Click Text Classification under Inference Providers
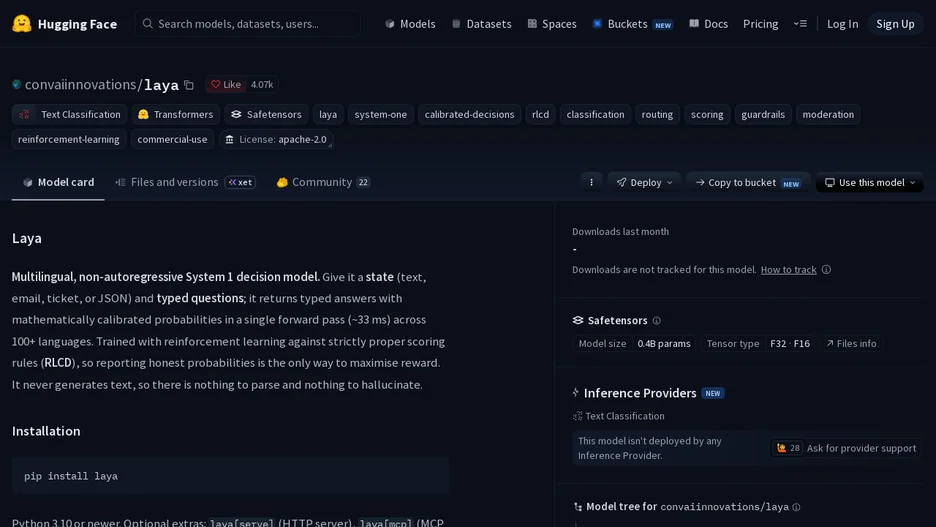This screenshot has height=527, width=936. point(618,417)
